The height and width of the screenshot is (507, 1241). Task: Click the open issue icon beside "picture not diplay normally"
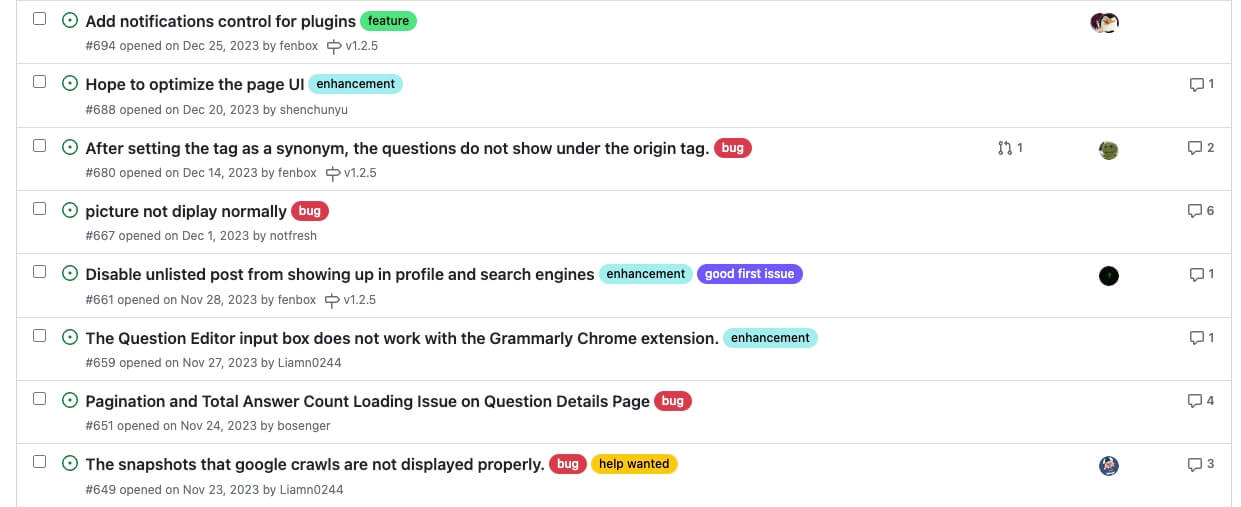coord(70,210)
